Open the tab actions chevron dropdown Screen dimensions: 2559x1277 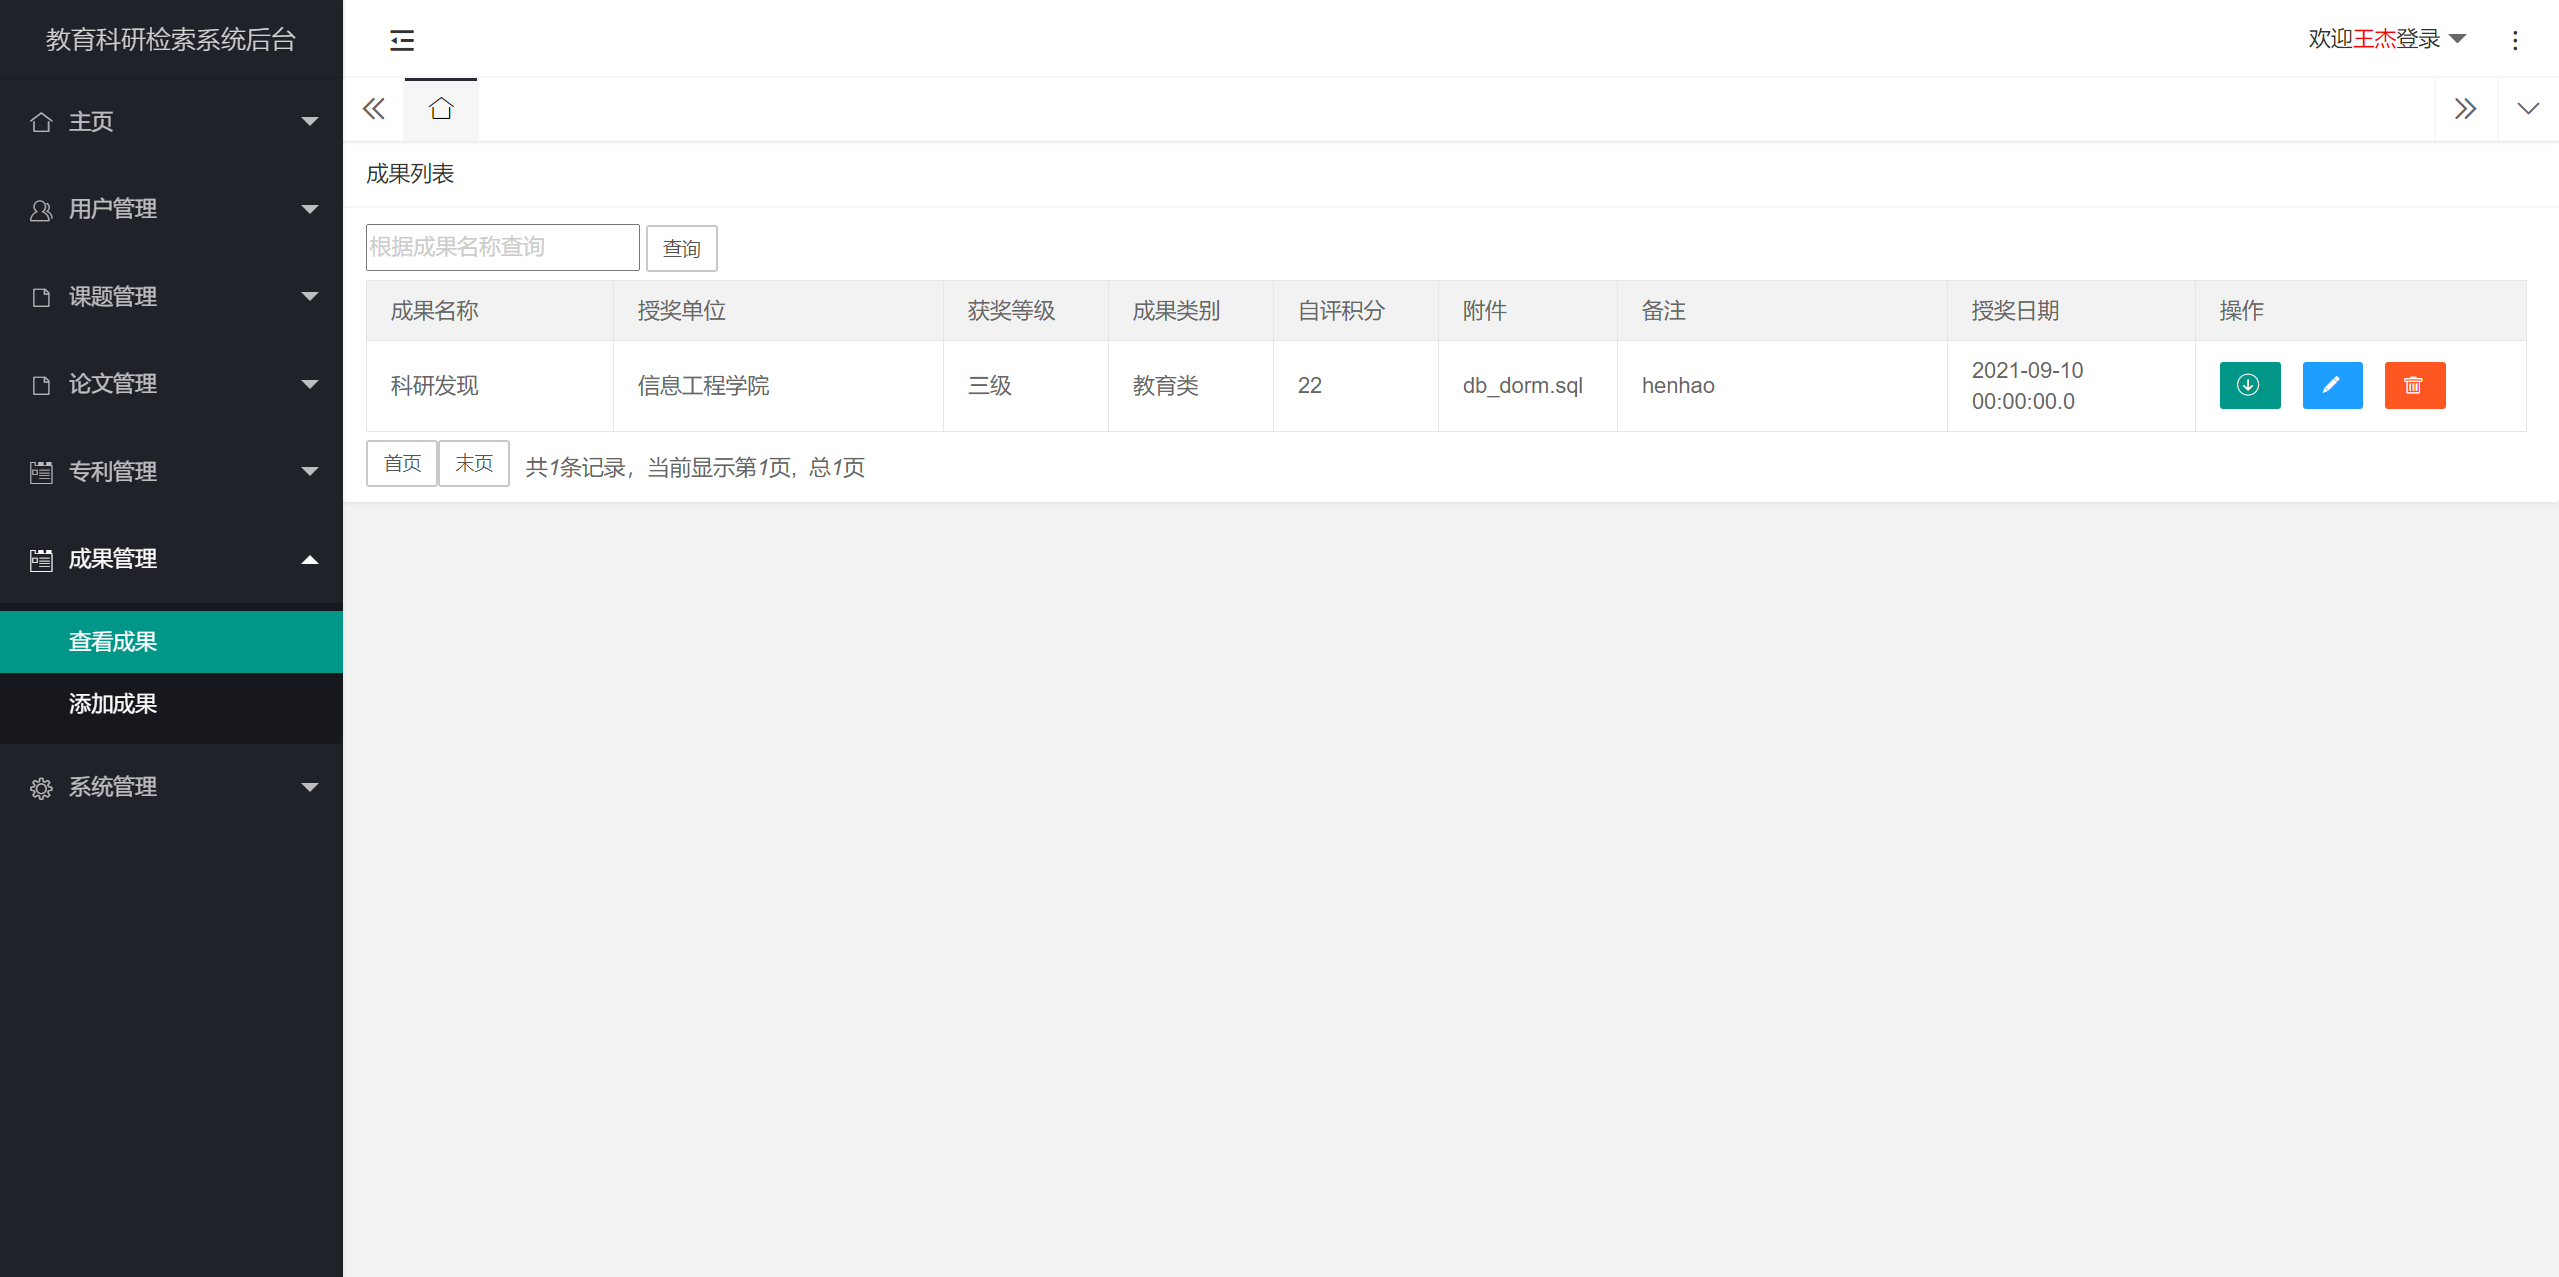2528,109
